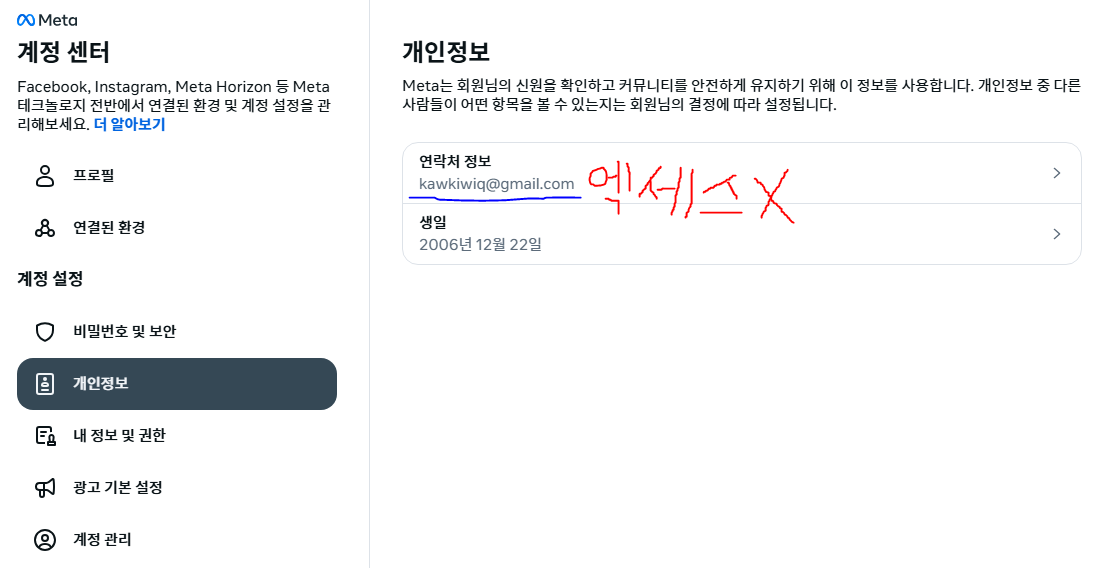Screen dimensions: 1119x568
Task: Open 계정 관리 label
Action: tap(102, 539)
